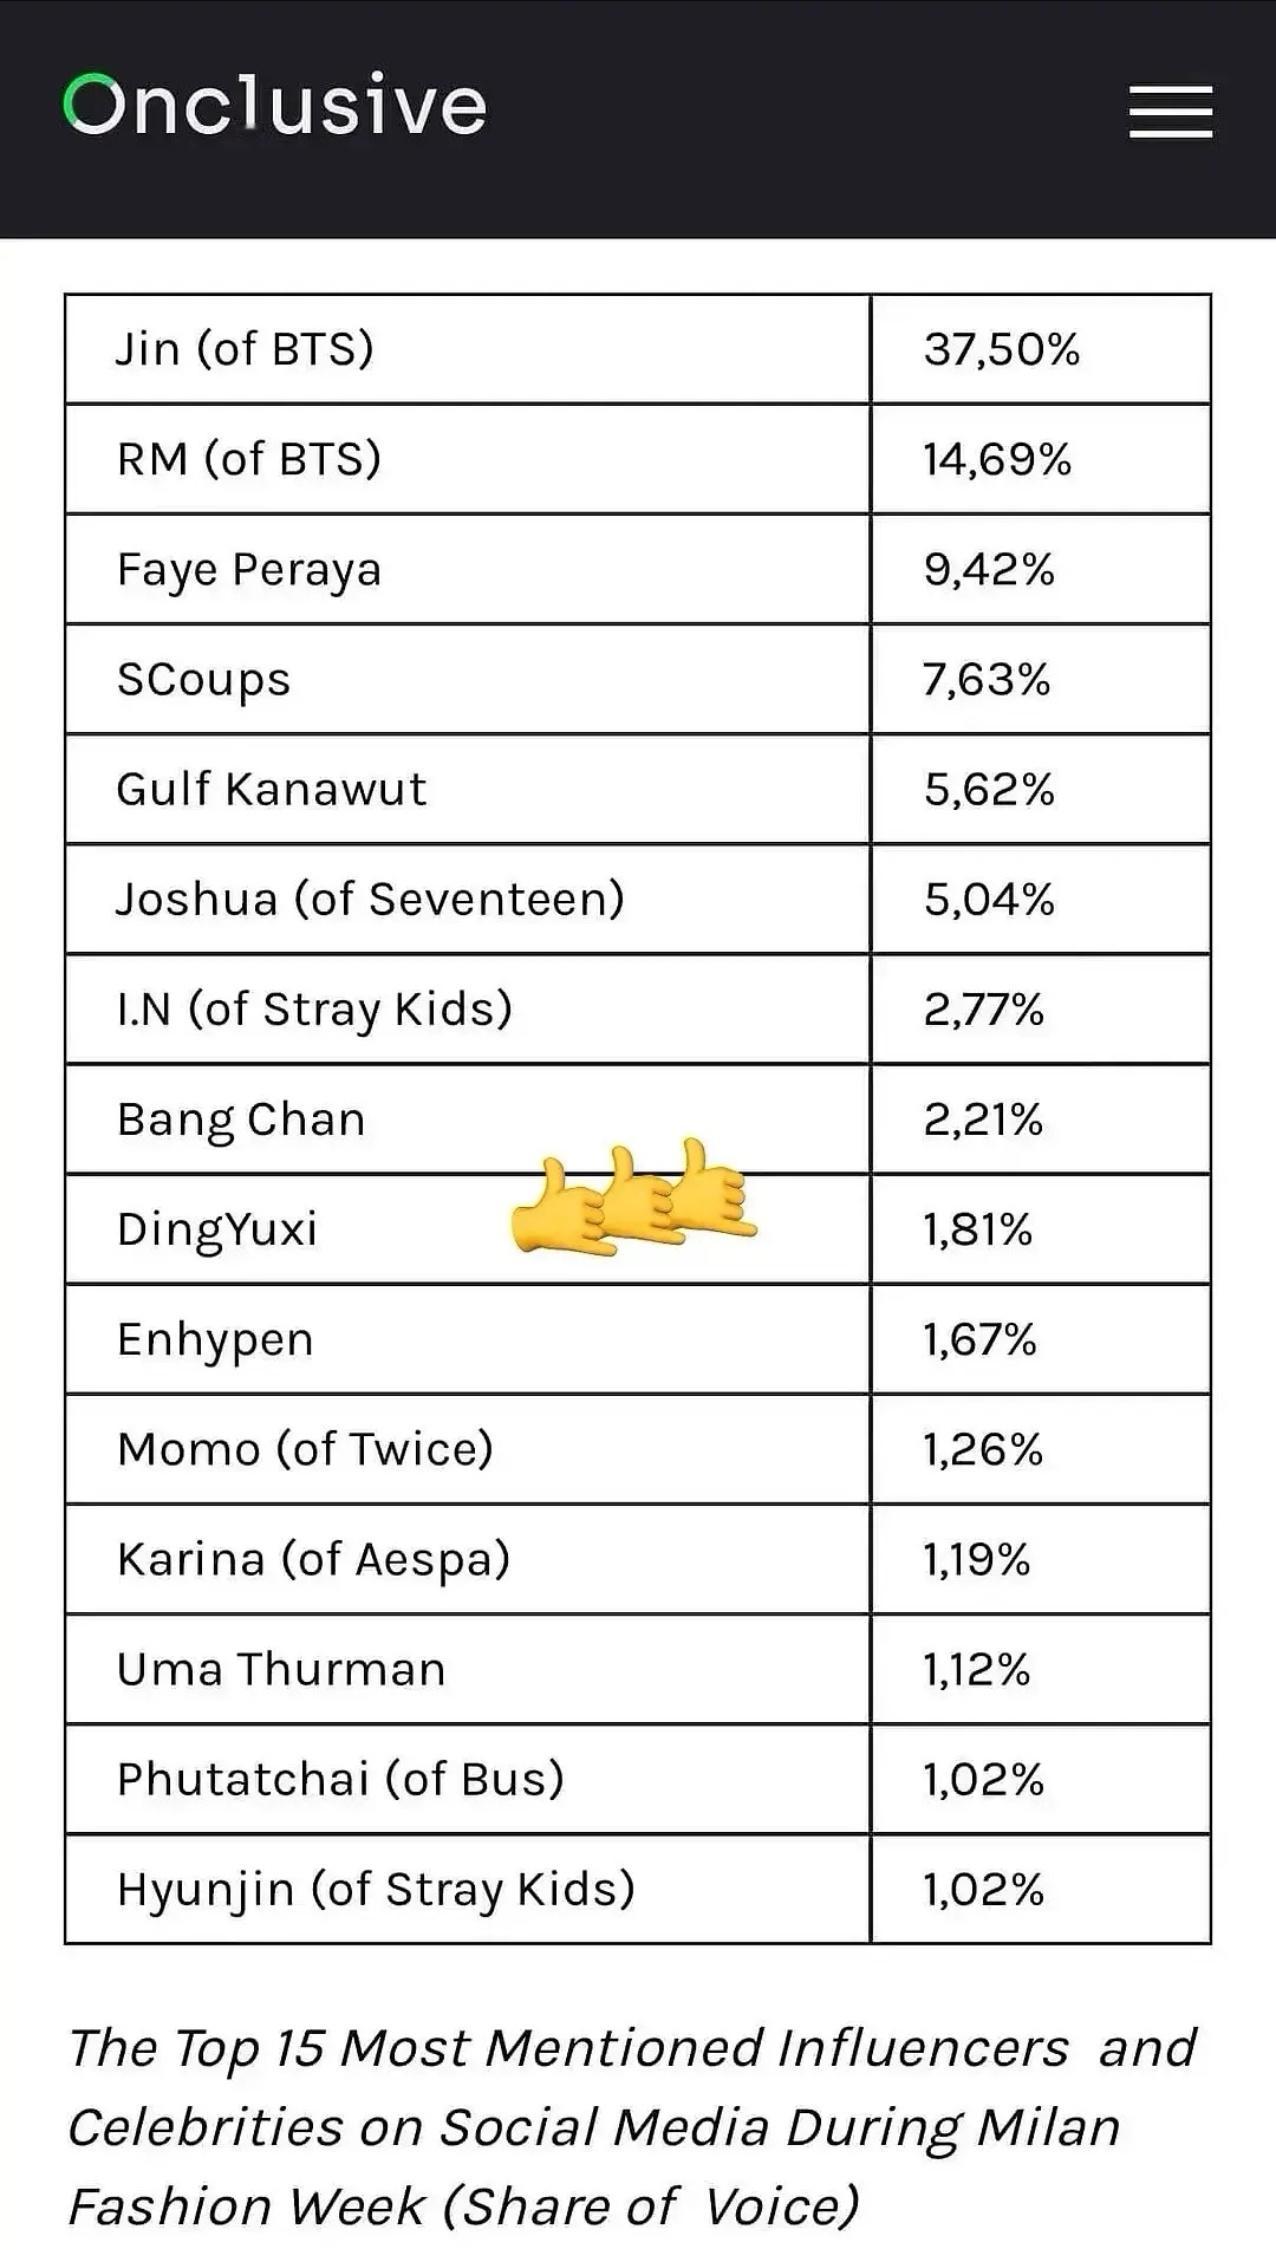Viewport: 1276px width, 2250px height.
Task: Select the Uma Thurman row
Action: (x=638, y=1669)
